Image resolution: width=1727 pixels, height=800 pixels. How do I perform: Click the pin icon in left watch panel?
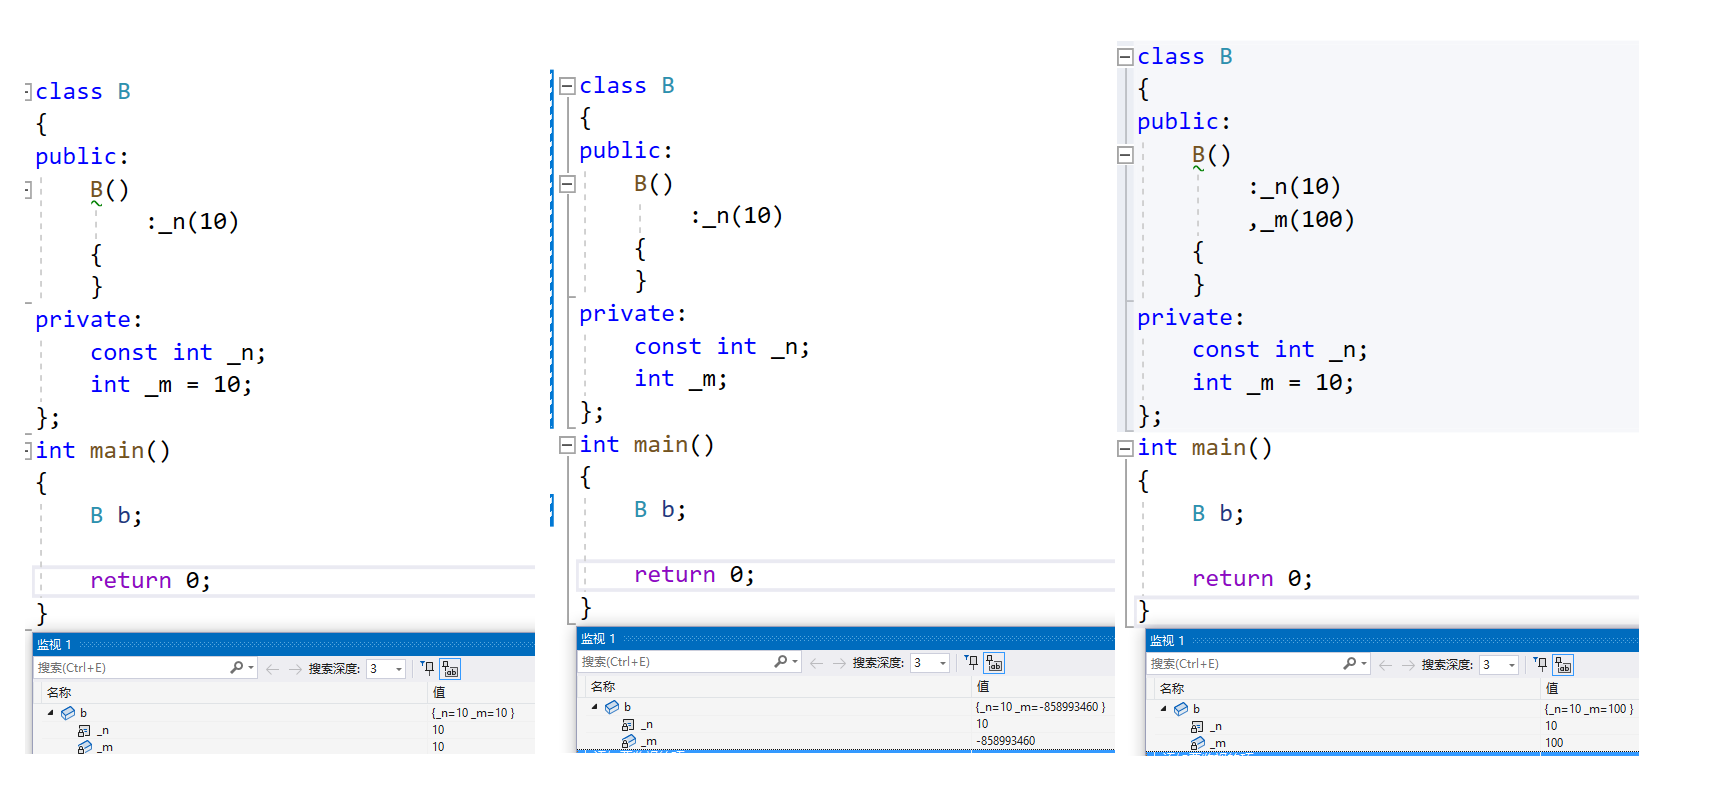(x=427, y=668)
